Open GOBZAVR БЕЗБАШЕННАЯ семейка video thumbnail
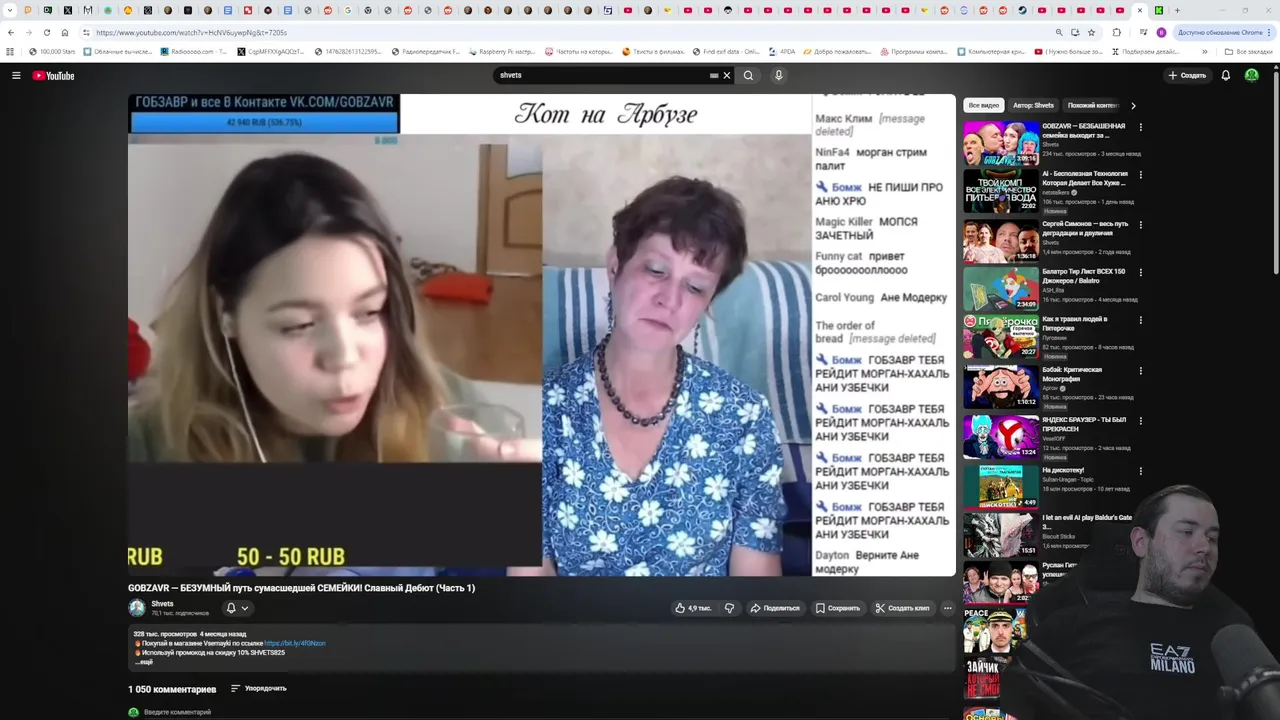The height and width of the screenshot is (720, 1280). [x=1001, y=143]
